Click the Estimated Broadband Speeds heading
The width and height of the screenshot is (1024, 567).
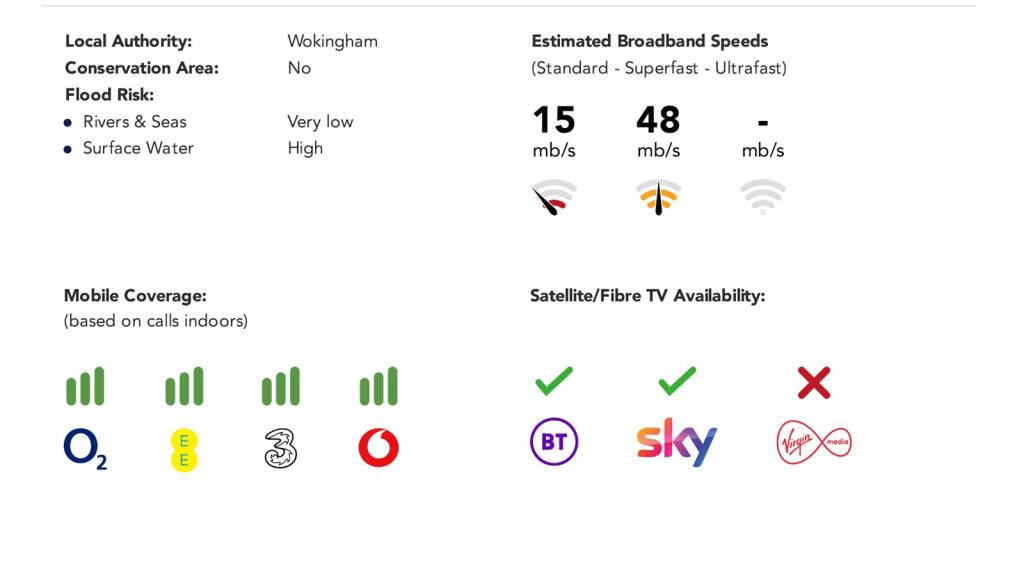click(x=649, y=41)
